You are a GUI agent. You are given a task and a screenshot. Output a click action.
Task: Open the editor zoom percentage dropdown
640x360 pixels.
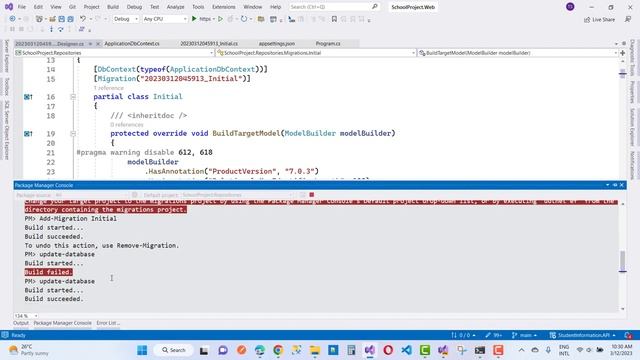[26, 316]
